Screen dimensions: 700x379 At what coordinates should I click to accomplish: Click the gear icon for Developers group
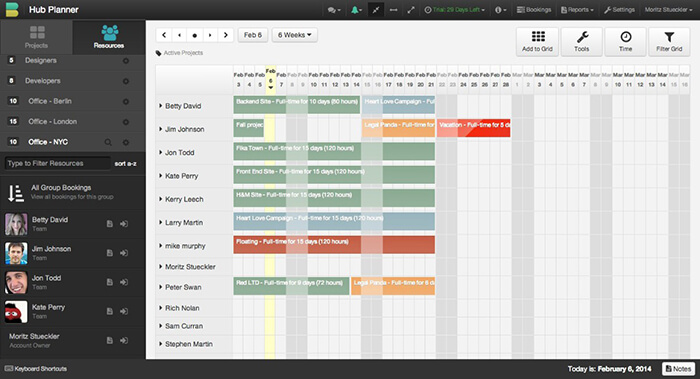tap(126, 81)
